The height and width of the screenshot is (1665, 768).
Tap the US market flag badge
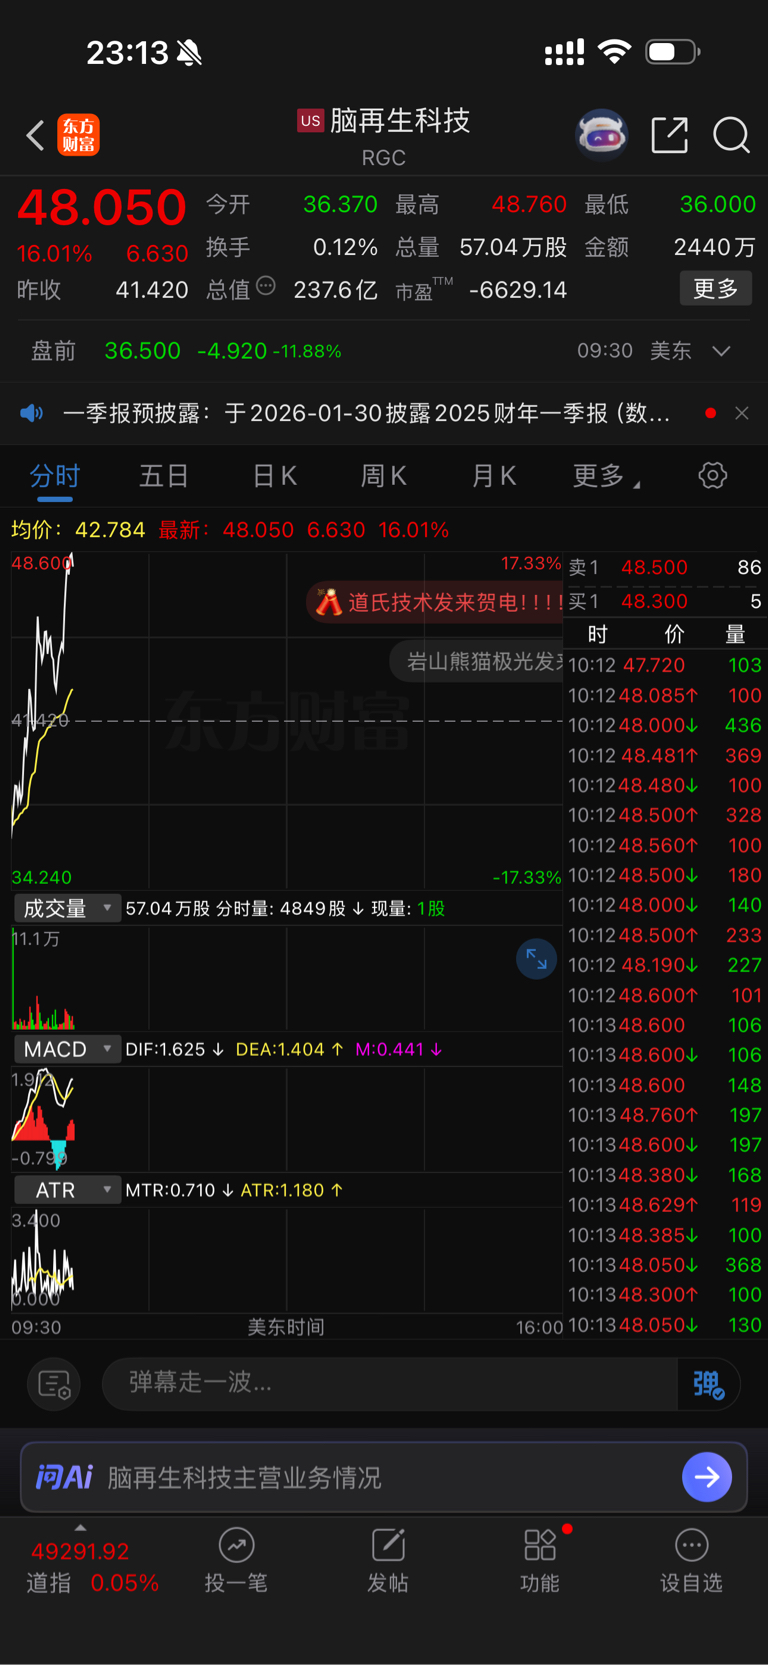pos(310,121)
